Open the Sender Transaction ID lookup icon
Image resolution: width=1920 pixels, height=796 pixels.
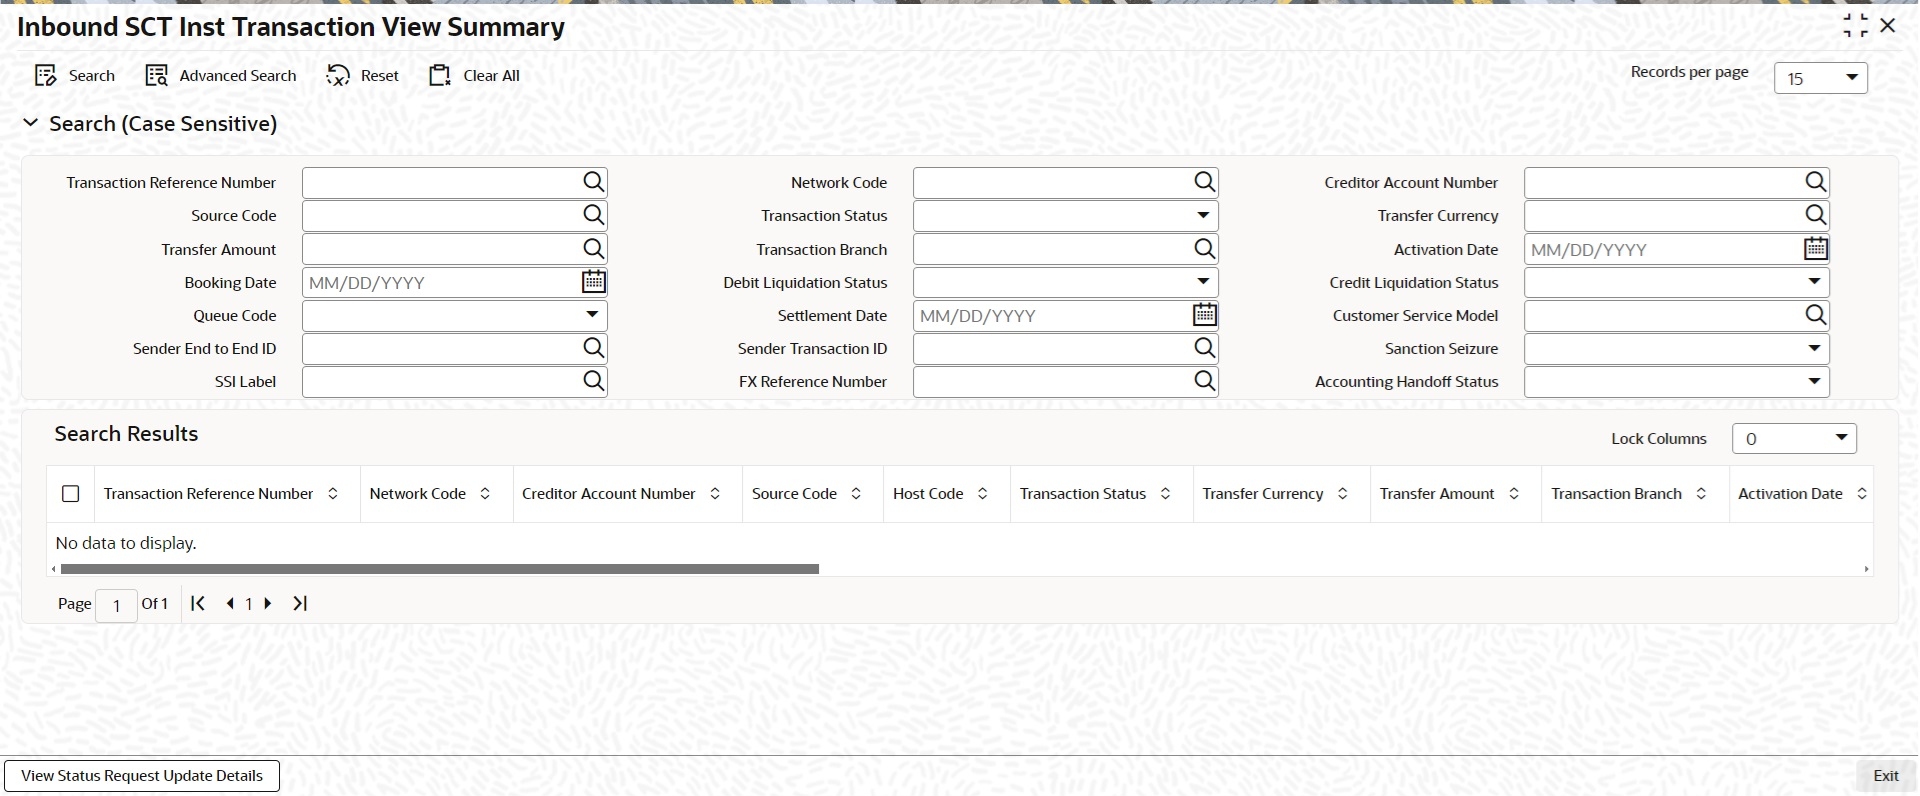[1205, 348]
